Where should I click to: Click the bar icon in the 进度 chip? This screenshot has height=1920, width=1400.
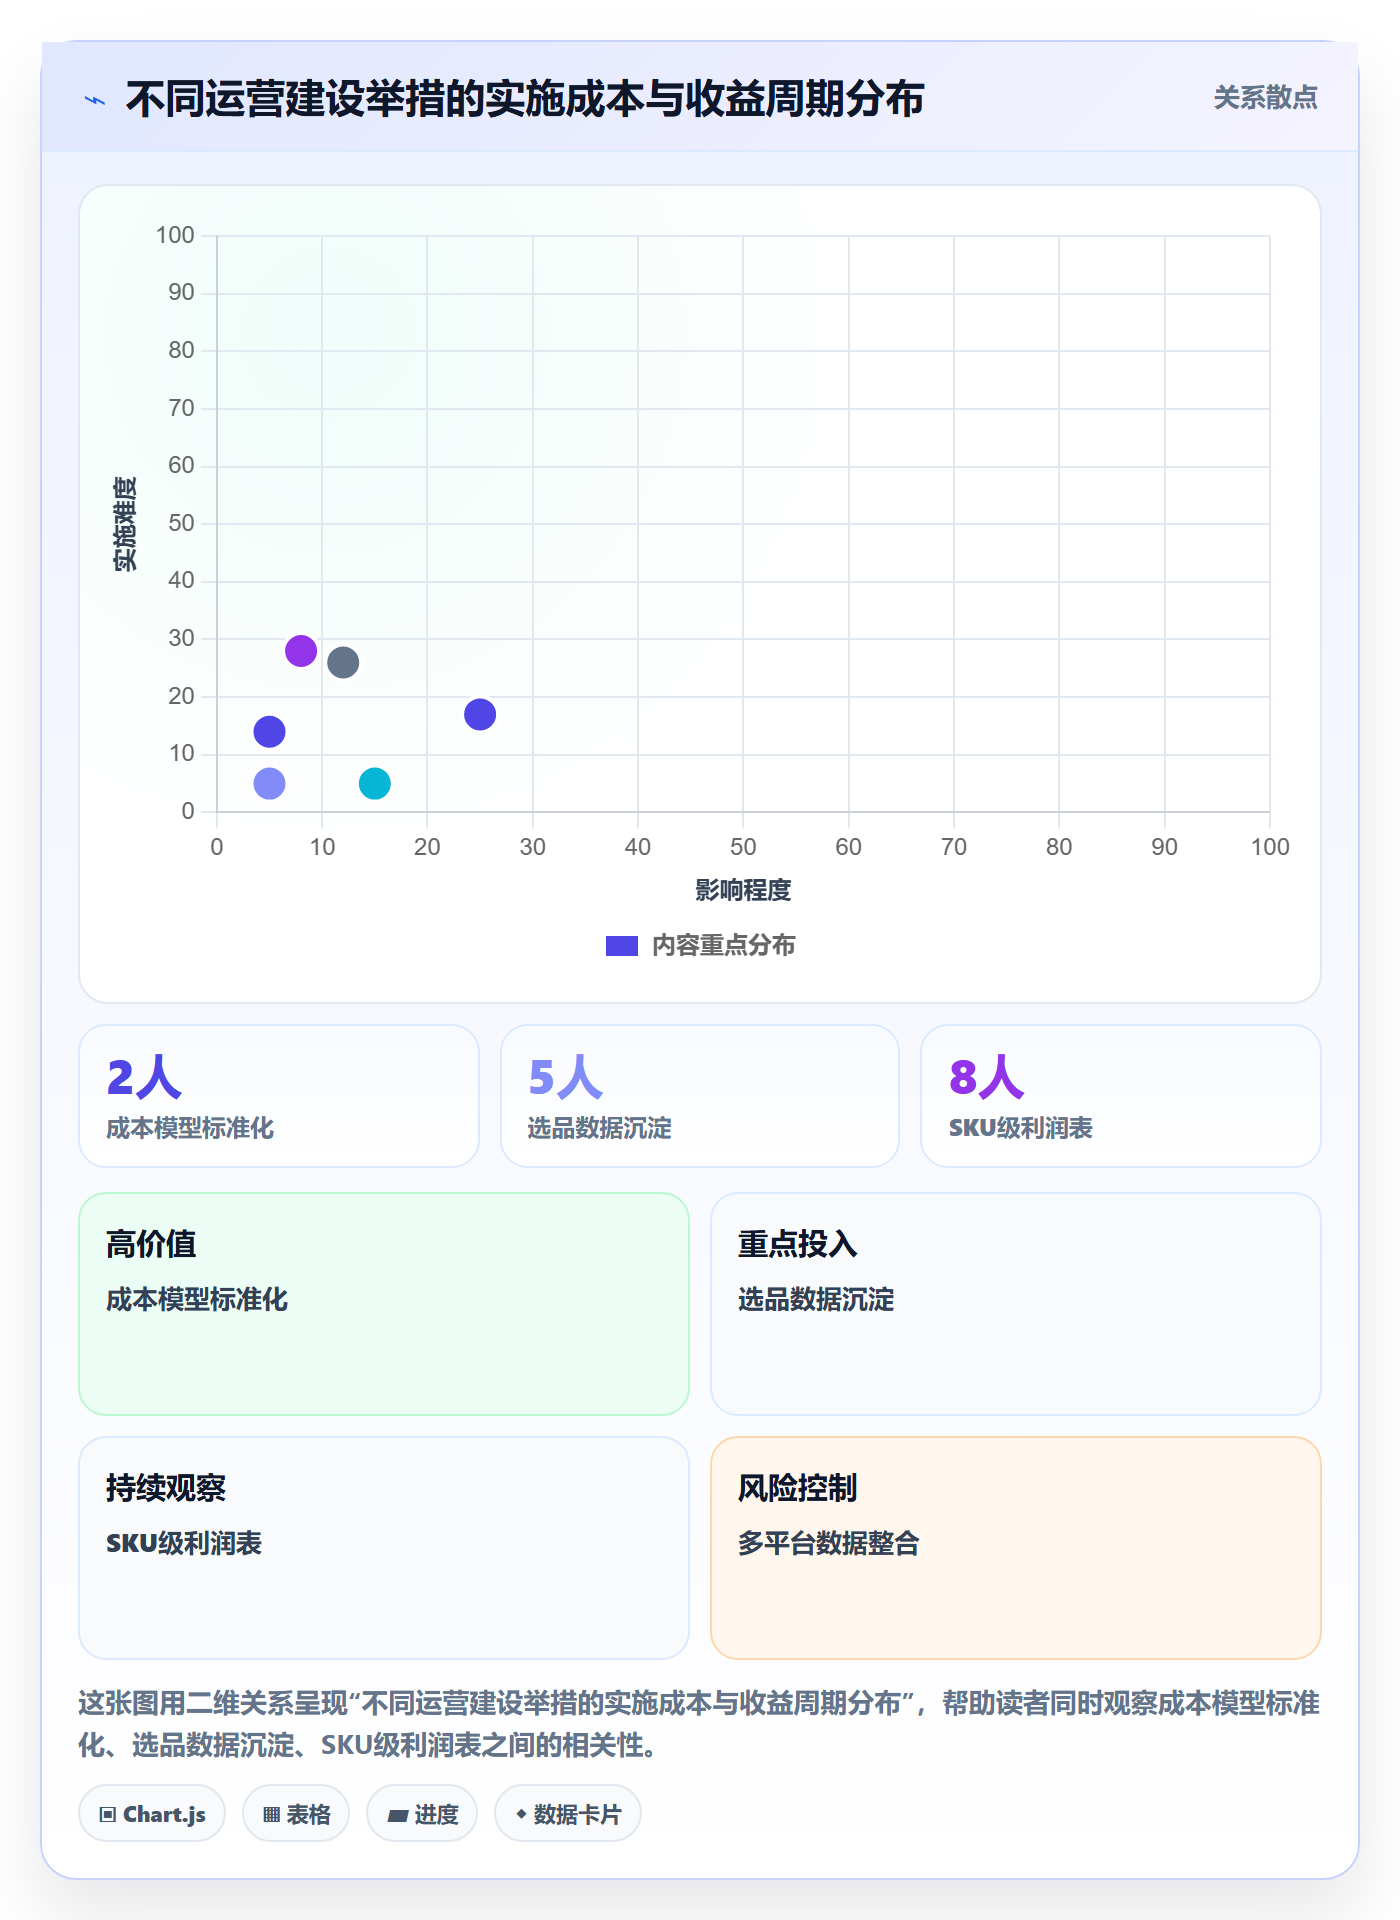(398, 1816)
